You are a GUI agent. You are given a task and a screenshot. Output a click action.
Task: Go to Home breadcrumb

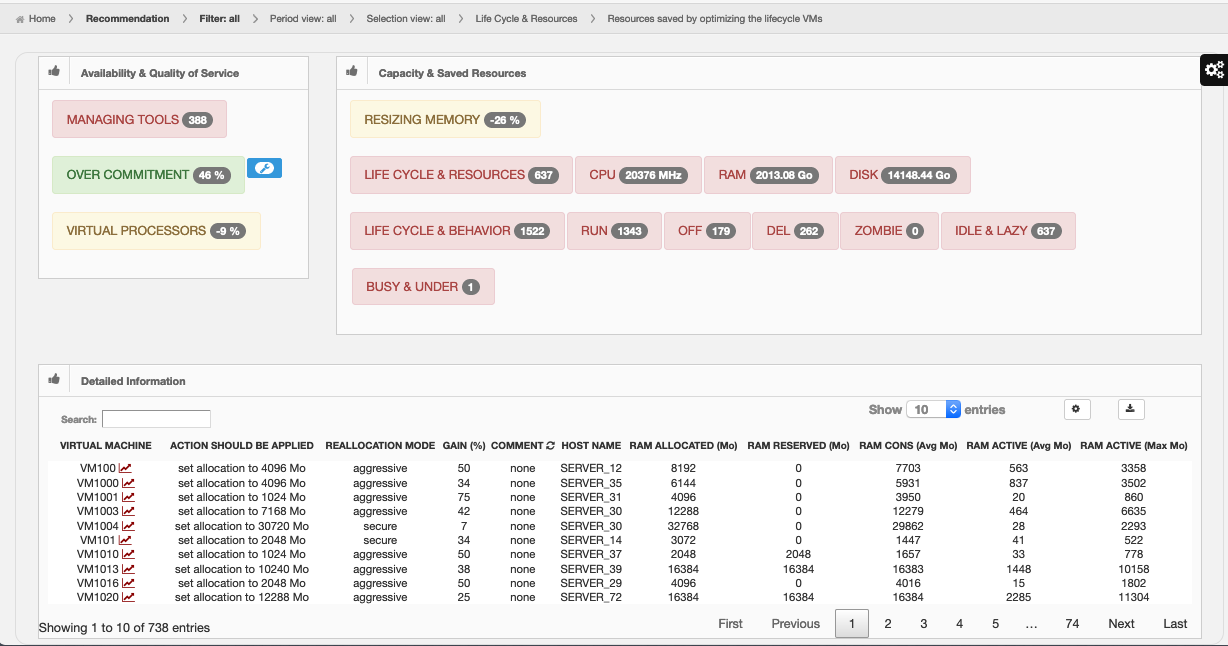(36, 18)
